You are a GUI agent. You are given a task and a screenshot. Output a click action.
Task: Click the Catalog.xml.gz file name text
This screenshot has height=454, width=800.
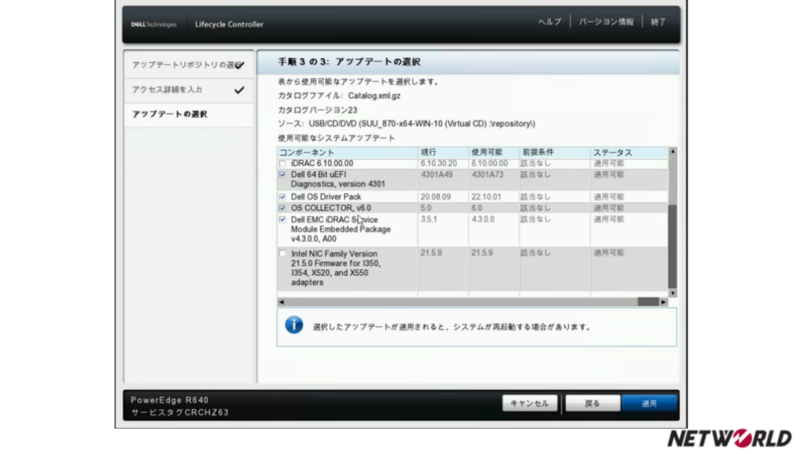click(374, 96)
